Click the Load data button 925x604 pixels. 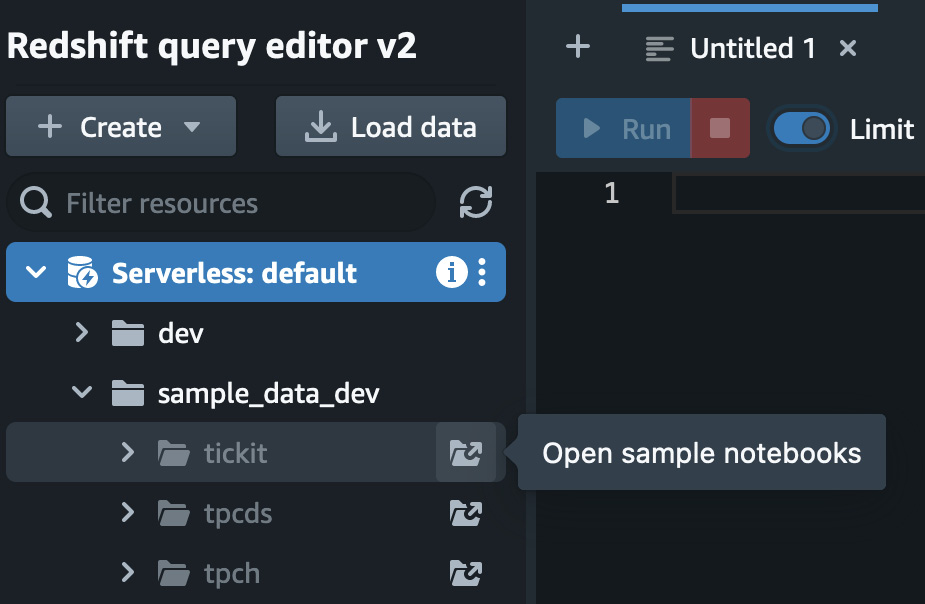[x=391, y=126]
